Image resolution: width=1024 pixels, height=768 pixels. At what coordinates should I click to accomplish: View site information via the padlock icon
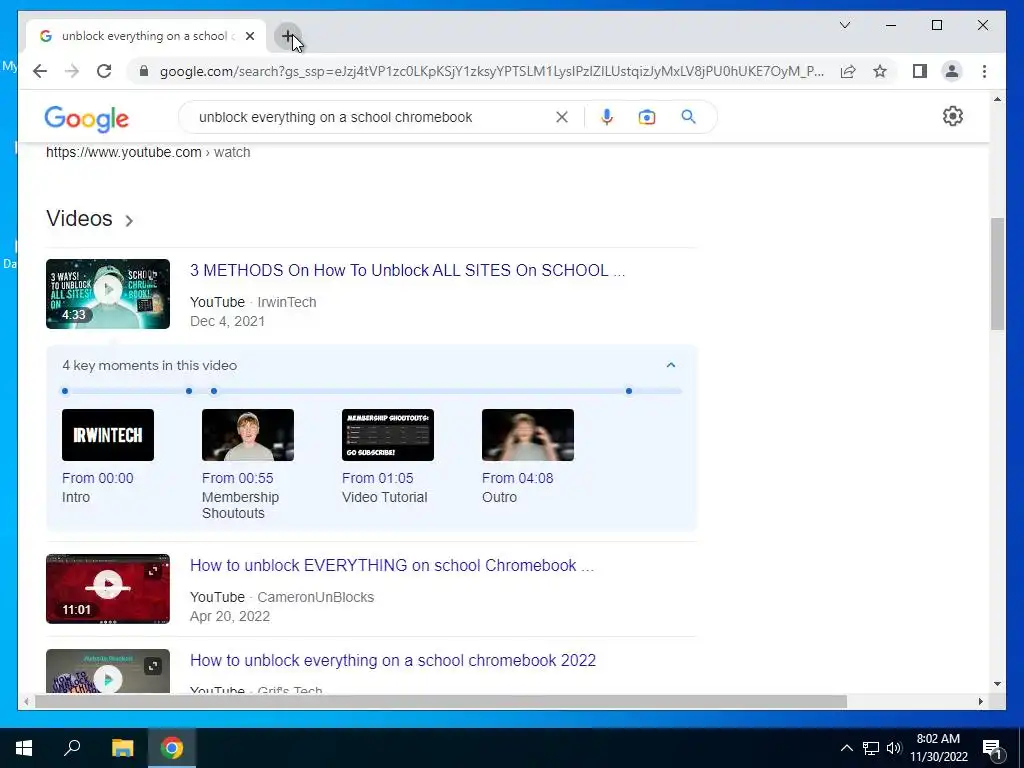coord(144,71)
